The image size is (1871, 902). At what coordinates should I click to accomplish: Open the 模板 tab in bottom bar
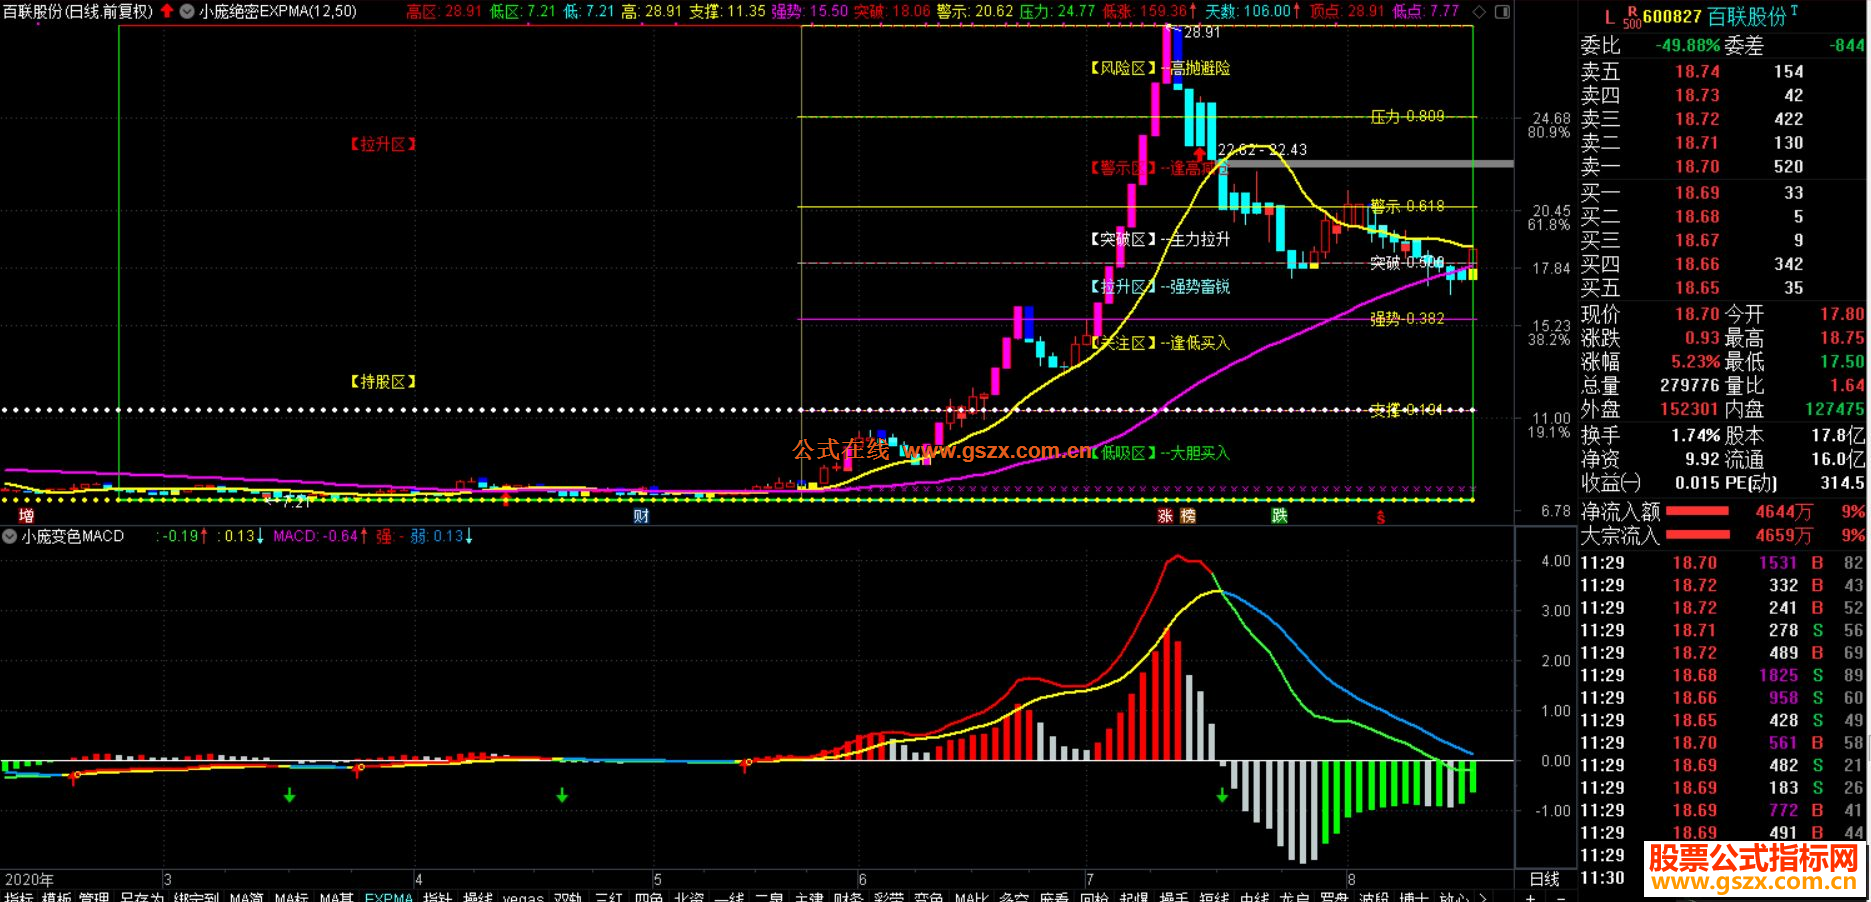(56, 896)
